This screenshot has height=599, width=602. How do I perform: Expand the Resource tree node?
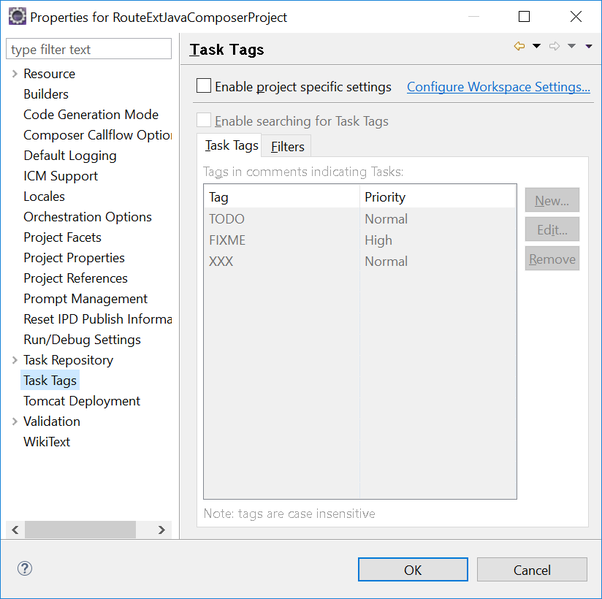pos(15,73)
